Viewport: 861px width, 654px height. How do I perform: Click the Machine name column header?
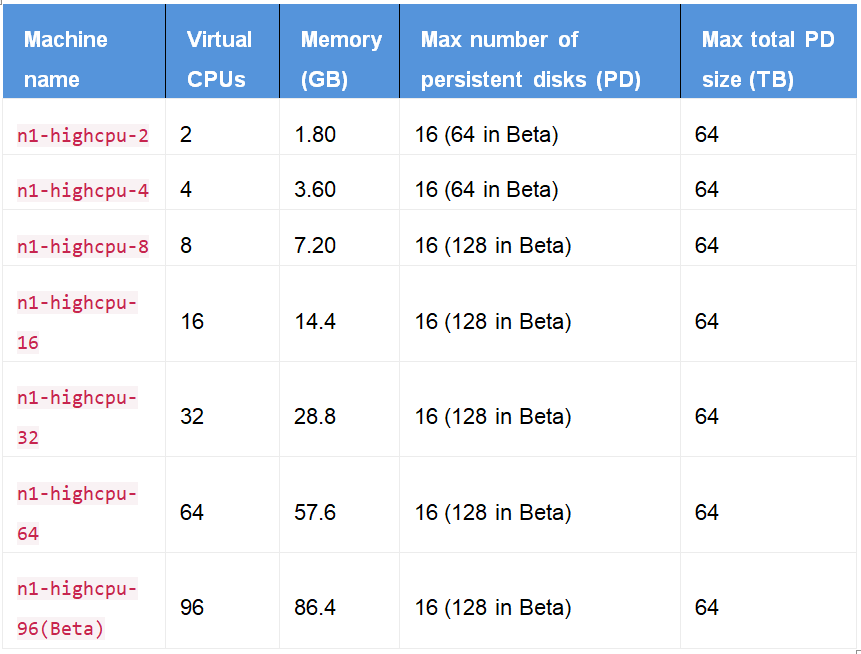pos(66,59)
